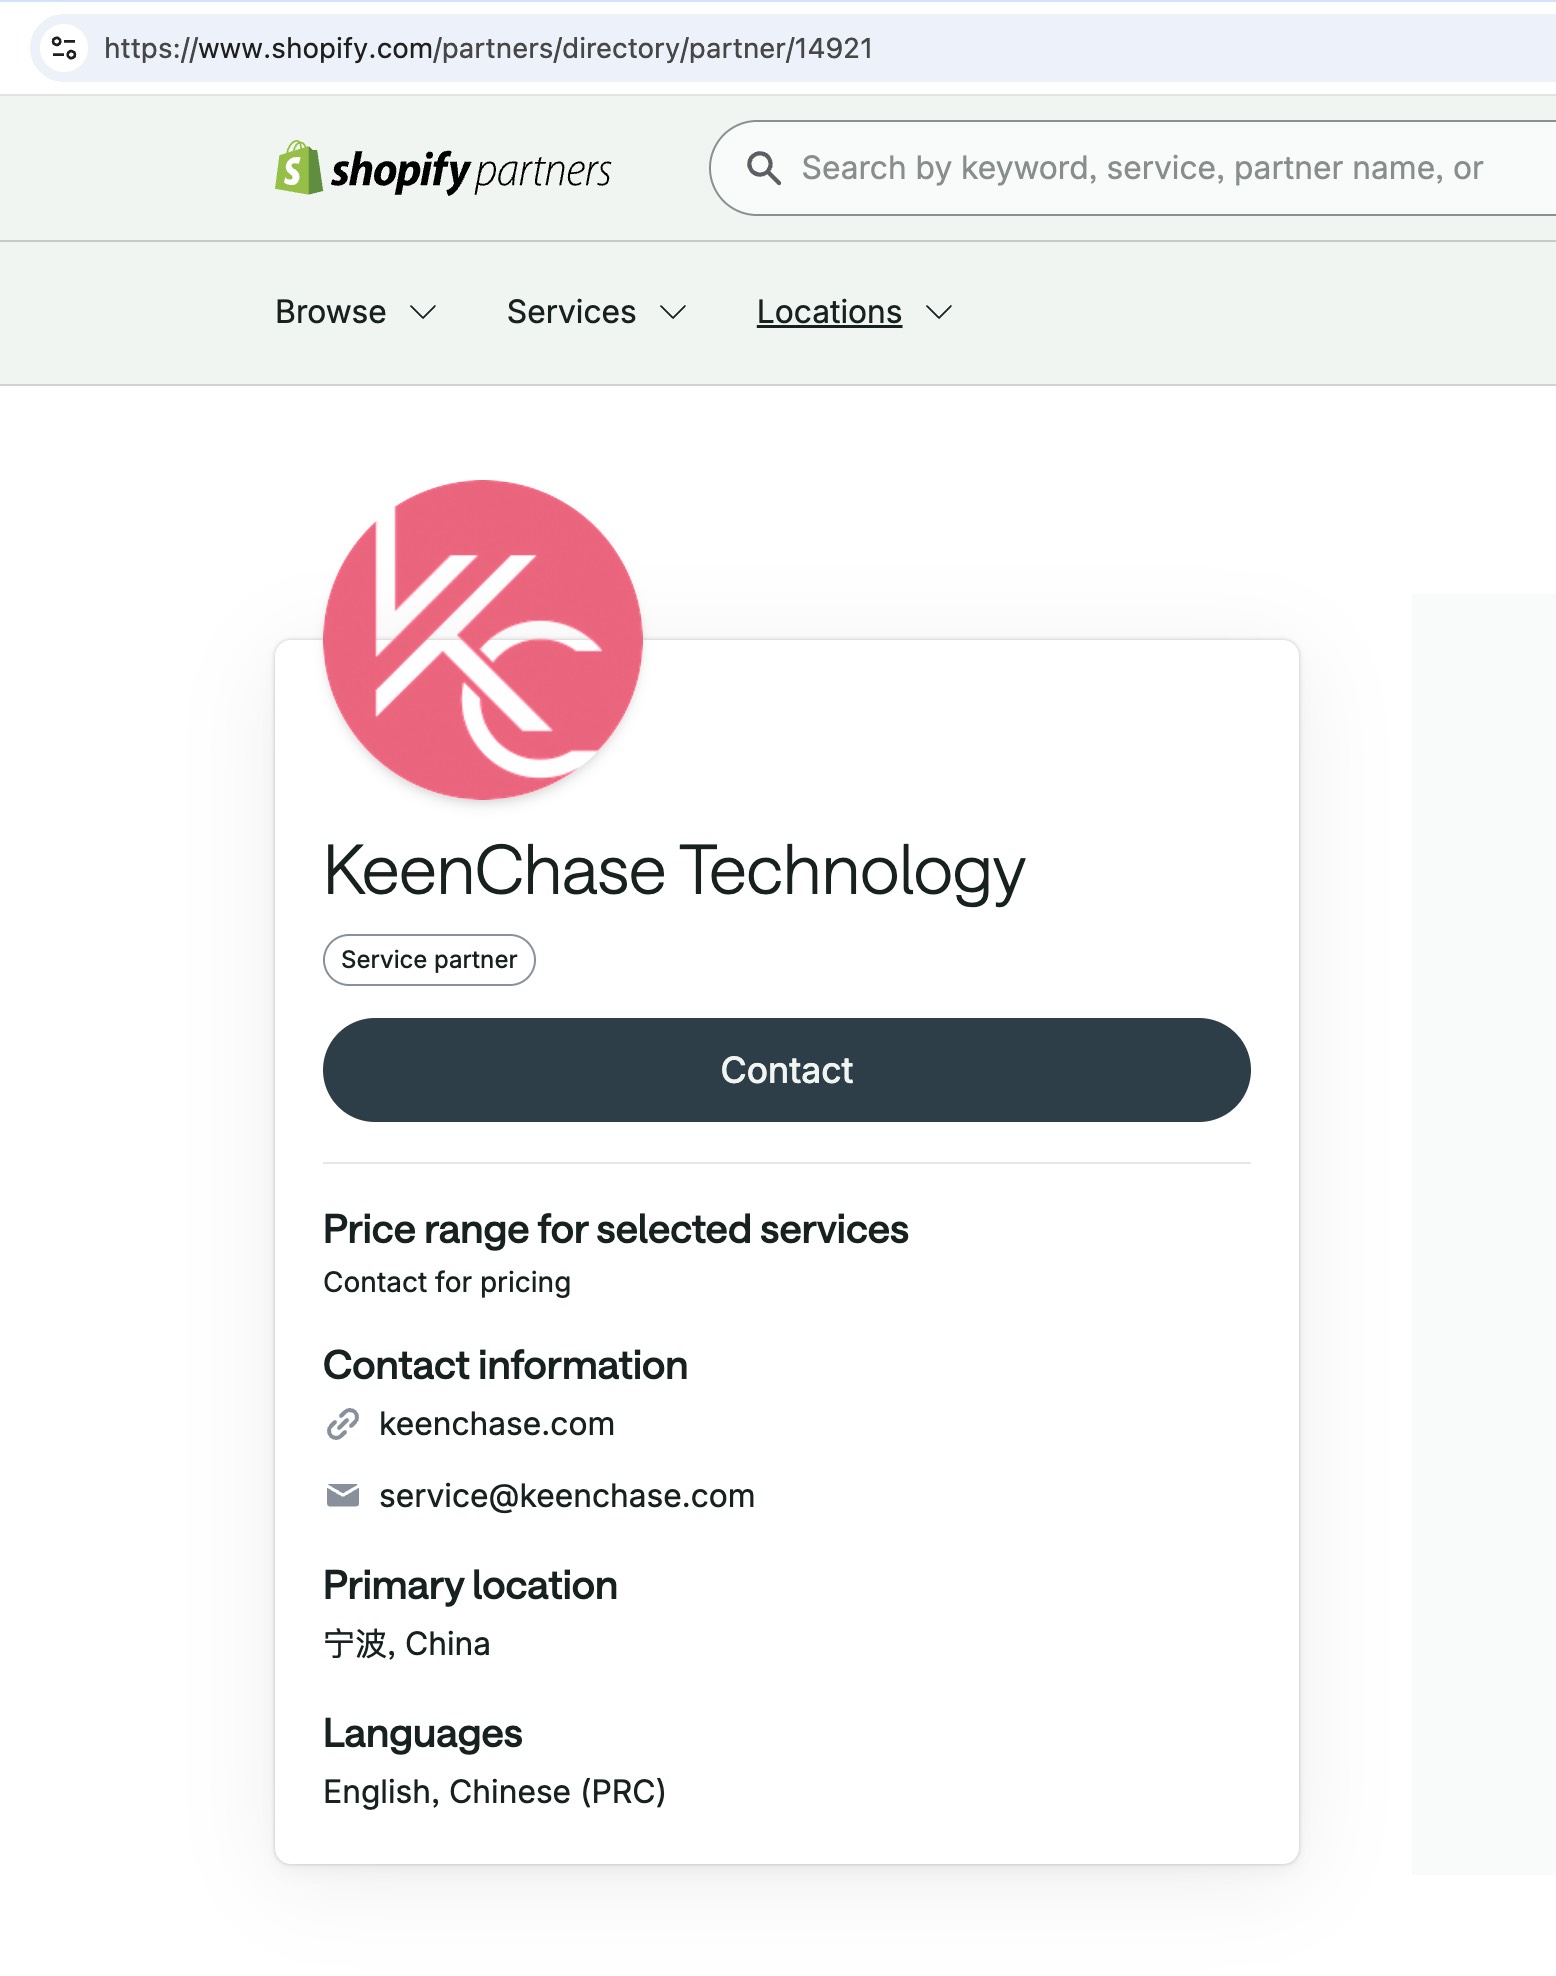The width and height of the screenshot is (1556, 1976).
Task: Click the Service partner badge
Action: [429, 960]
